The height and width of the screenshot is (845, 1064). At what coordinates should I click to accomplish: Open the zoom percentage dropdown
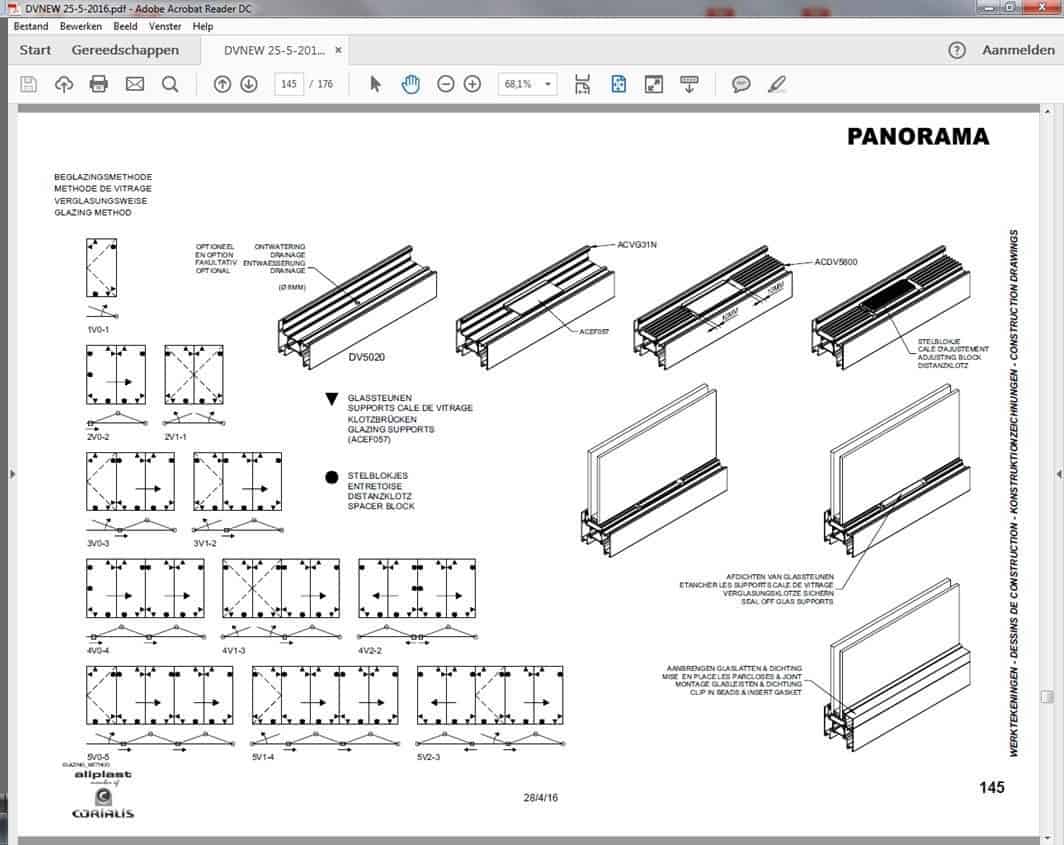548,85
